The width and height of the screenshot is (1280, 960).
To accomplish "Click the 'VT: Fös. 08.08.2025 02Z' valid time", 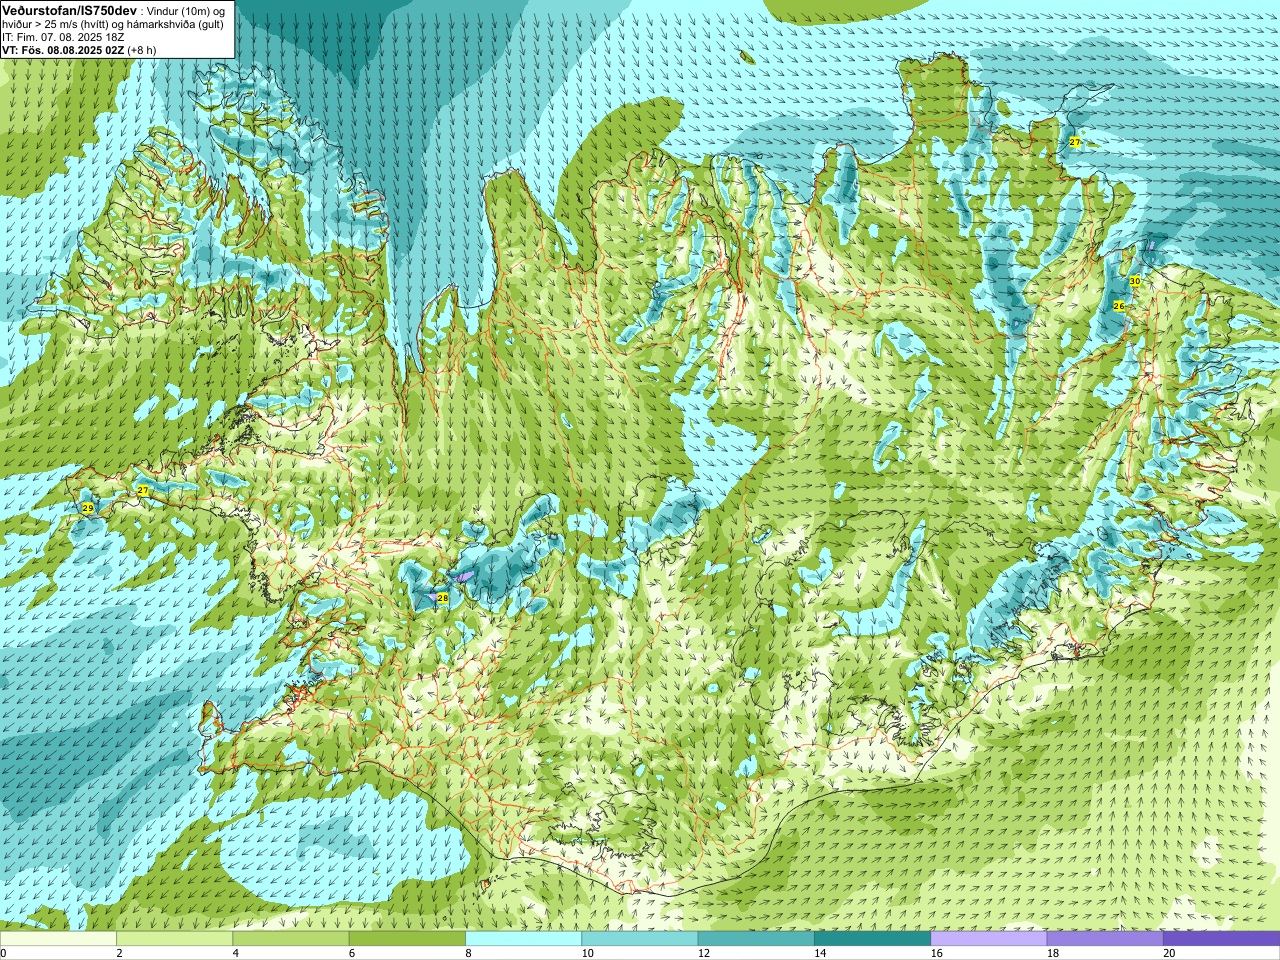I will pos(63,50).
